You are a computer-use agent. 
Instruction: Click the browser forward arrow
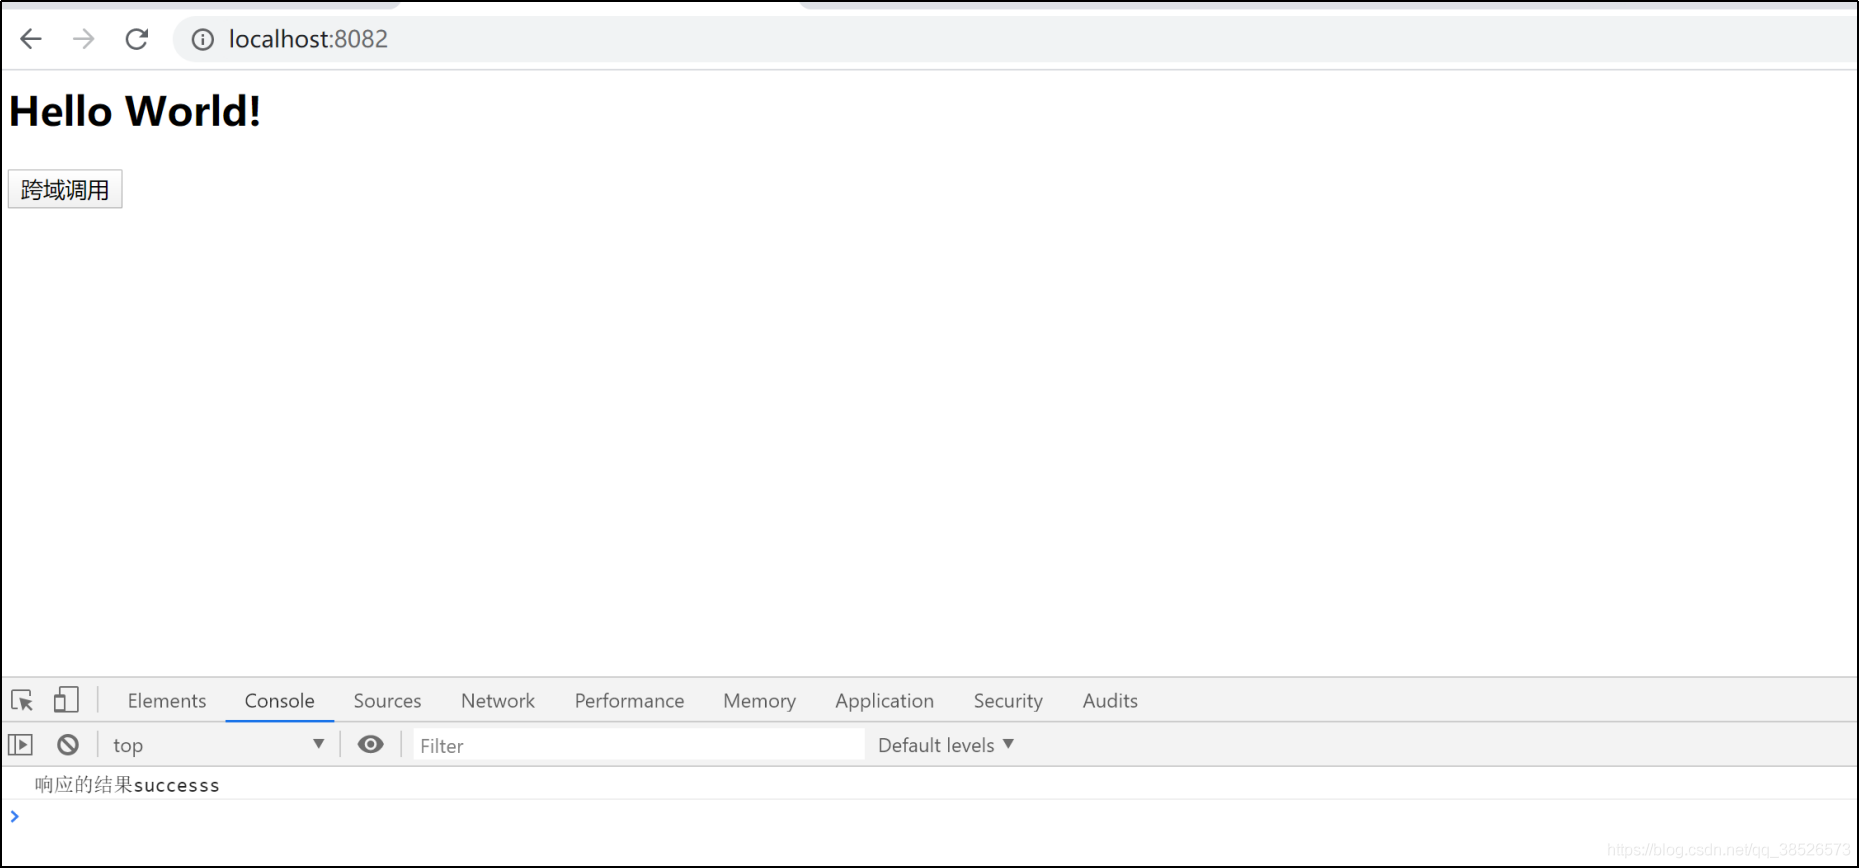pyautogui.click(x=84, y=39)
